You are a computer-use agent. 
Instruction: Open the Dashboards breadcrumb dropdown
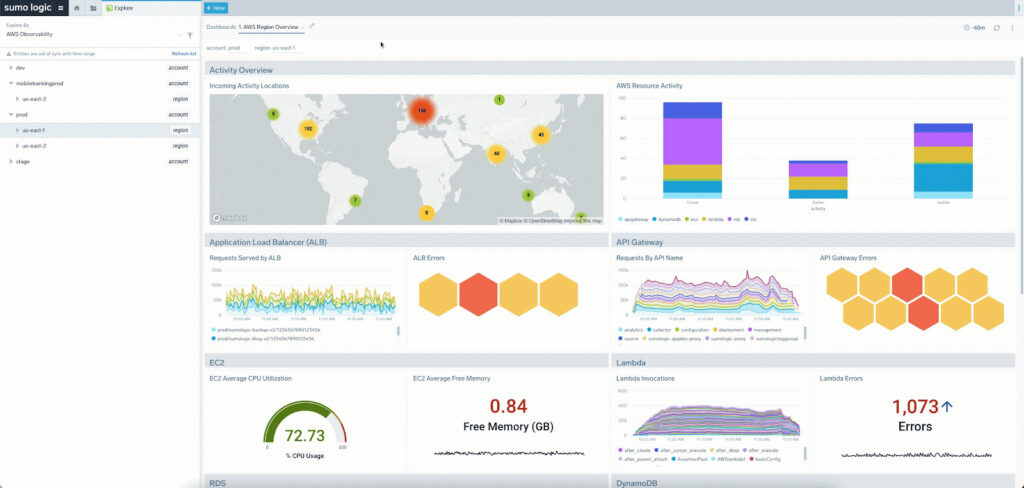click(x=221, y=27)
